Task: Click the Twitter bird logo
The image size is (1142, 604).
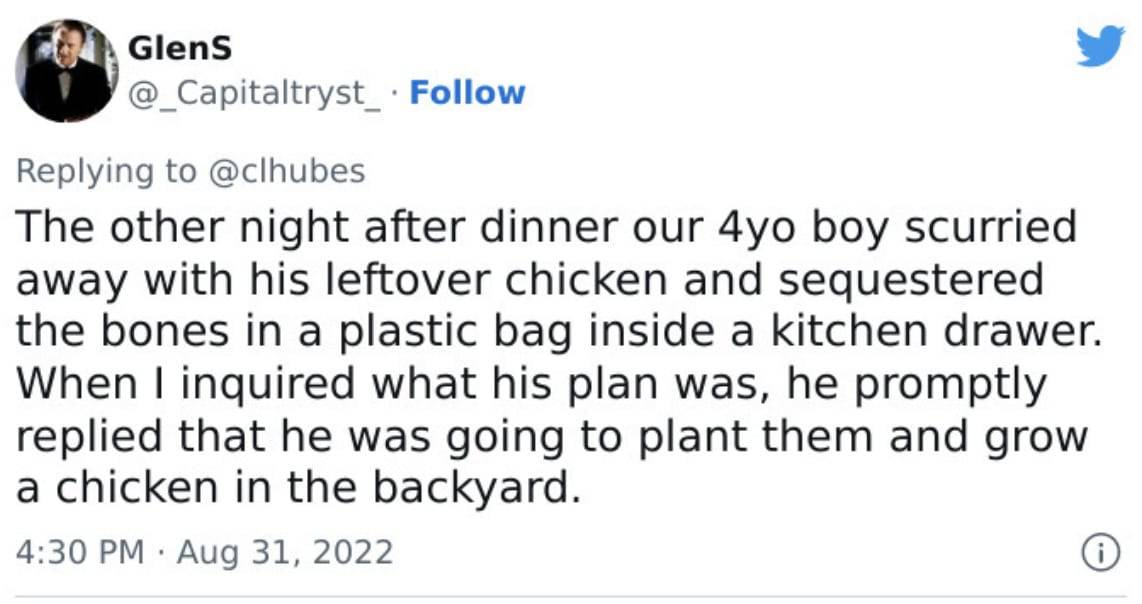Action: (x=1100, y=46)
